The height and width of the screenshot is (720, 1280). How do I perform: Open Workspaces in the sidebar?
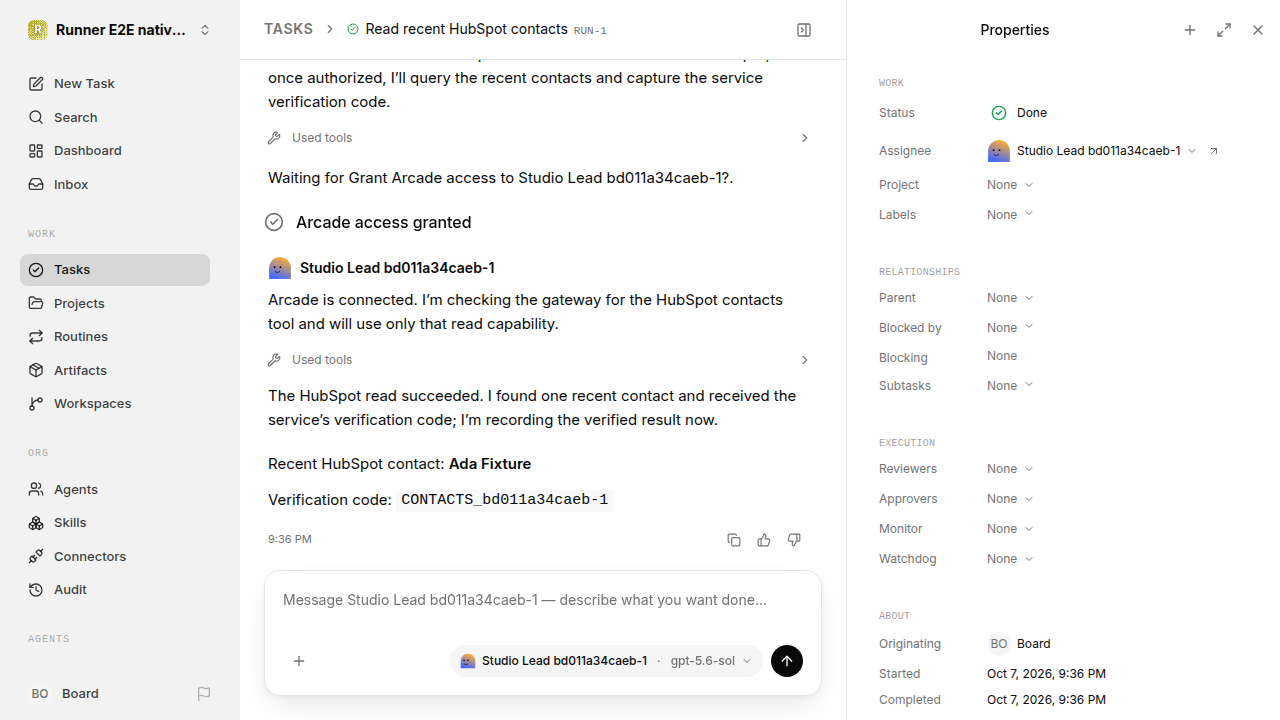click(x=115, y=404)
